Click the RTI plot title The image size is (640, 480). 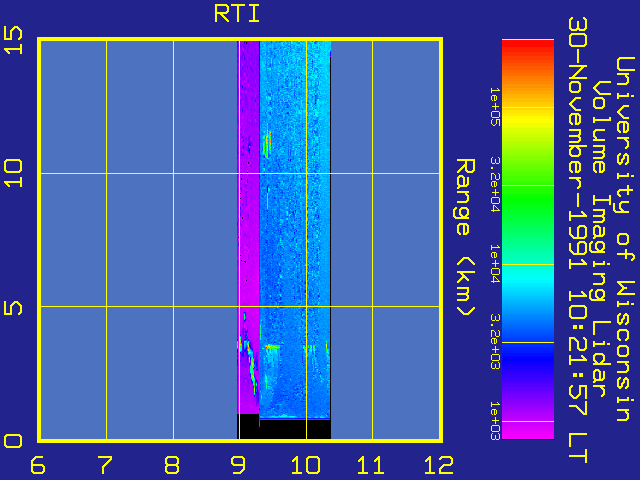(237, 14)
